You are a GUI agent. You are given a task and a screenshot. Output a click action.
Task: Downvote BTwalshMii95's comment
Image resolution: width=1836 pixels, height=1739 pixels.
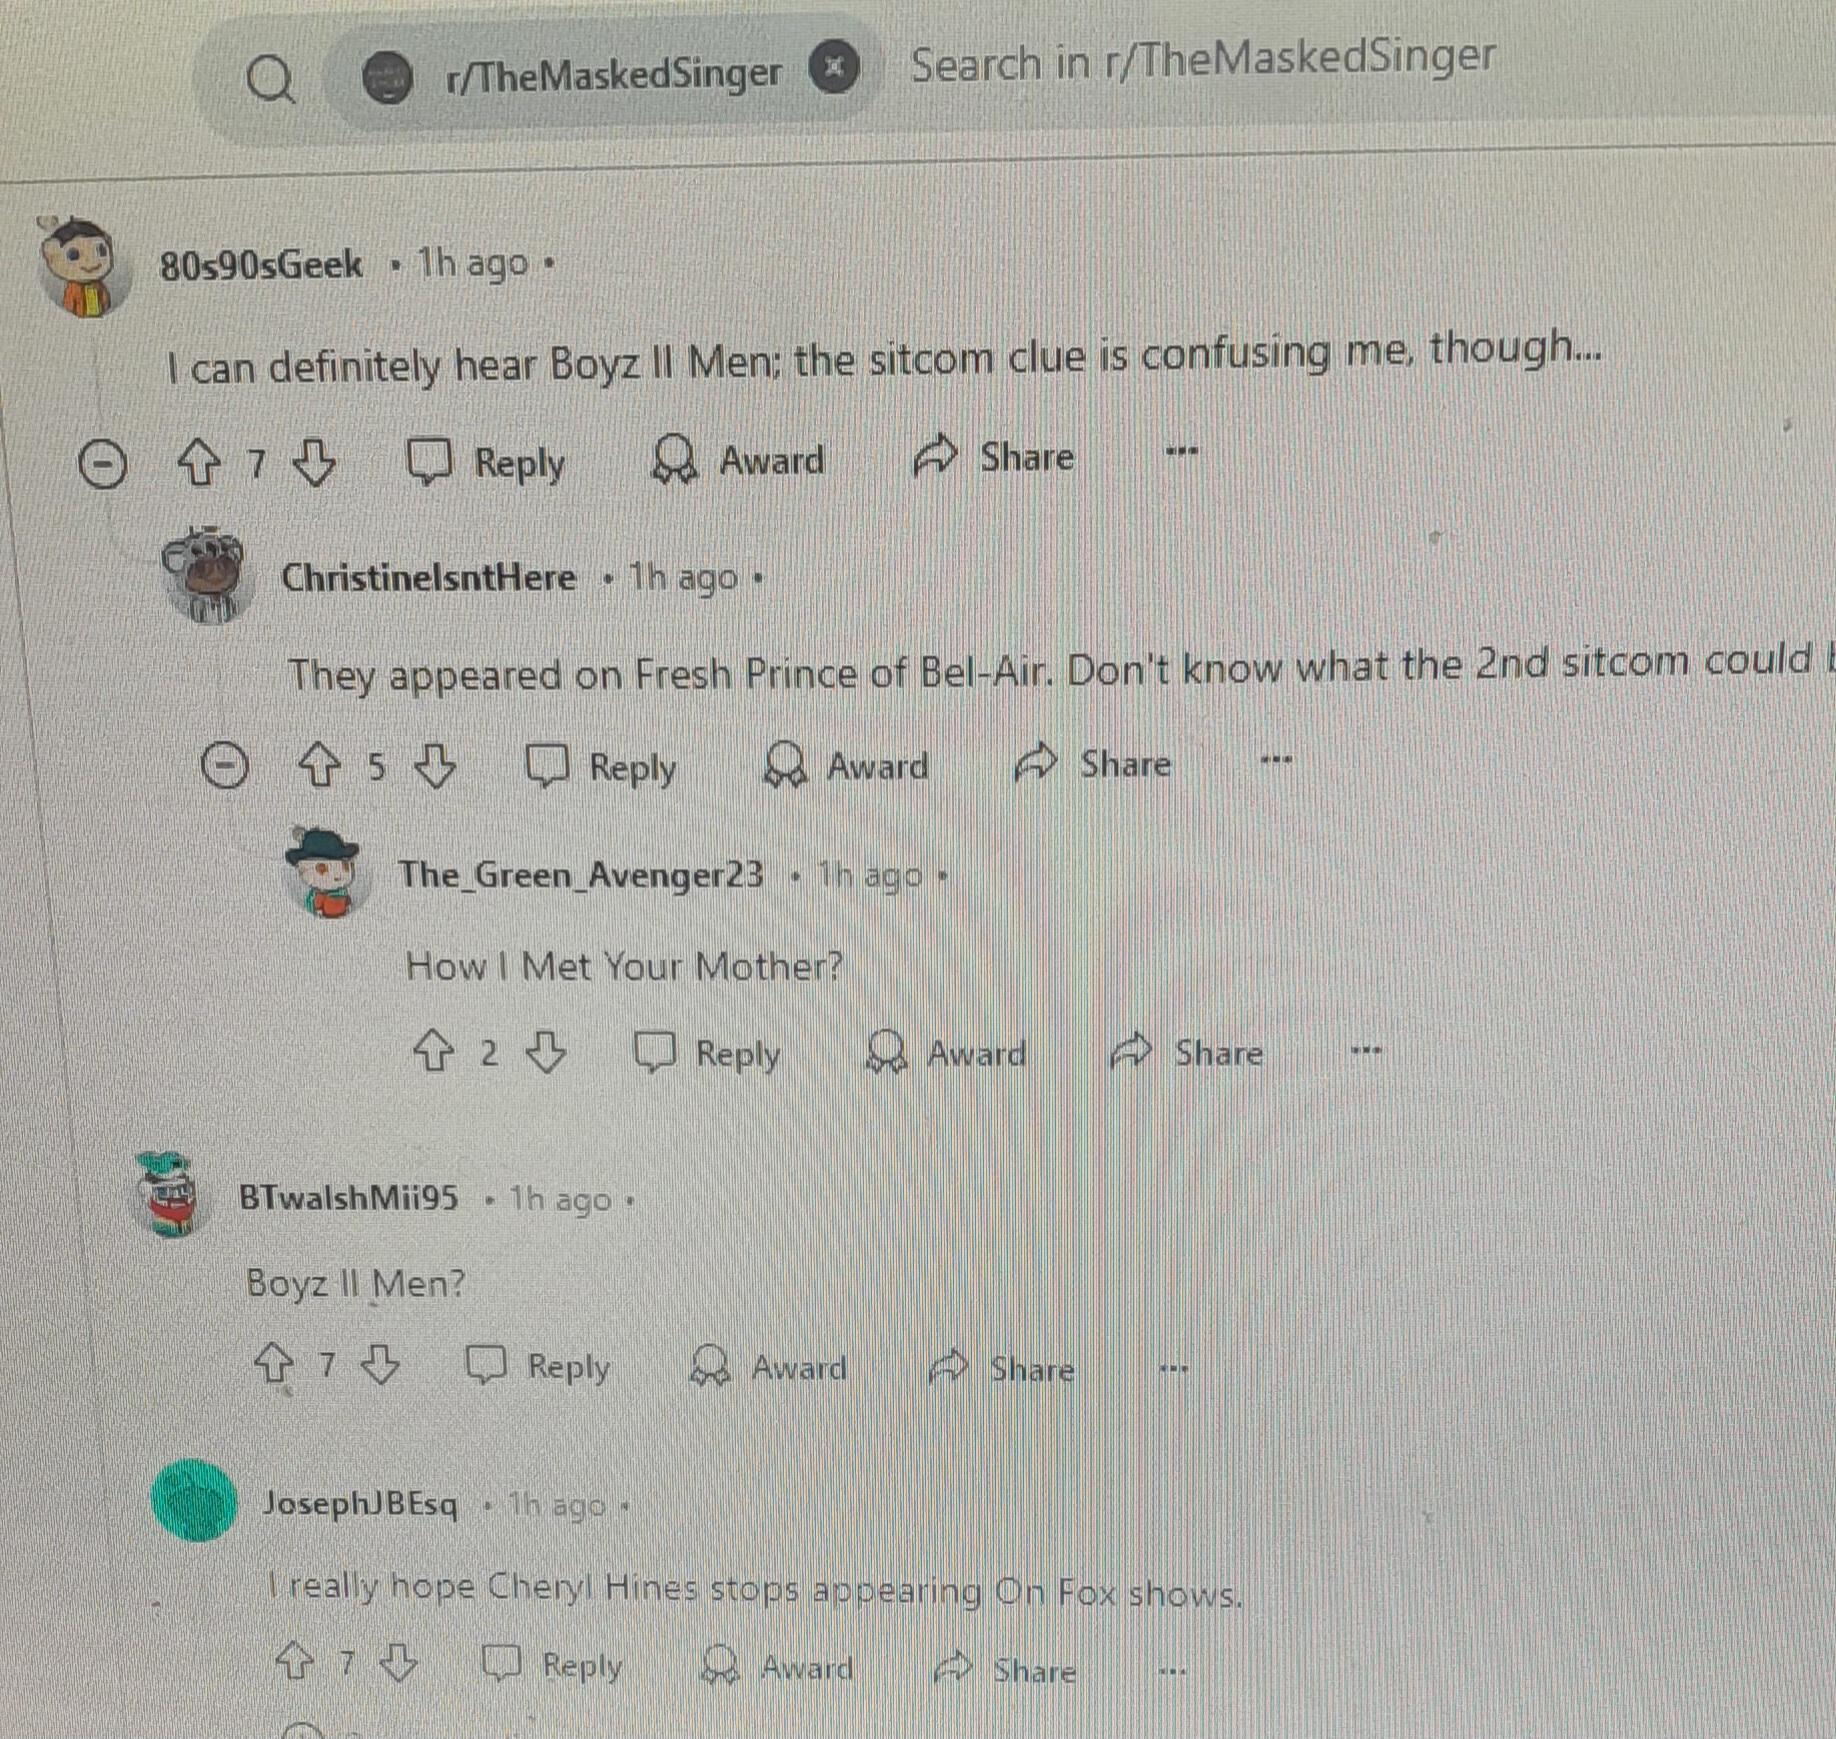pyautogui.click(x=380, y=1364)
